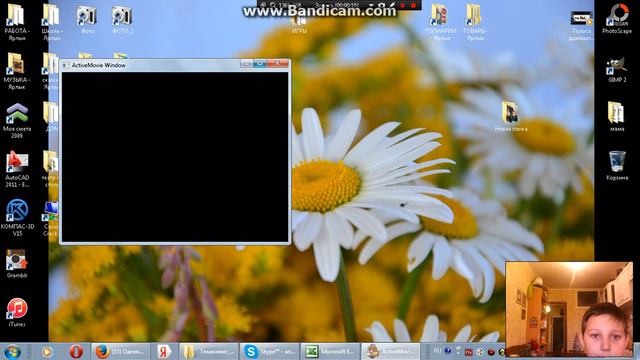Launch Gramblr desktop icon

point(17,263)
